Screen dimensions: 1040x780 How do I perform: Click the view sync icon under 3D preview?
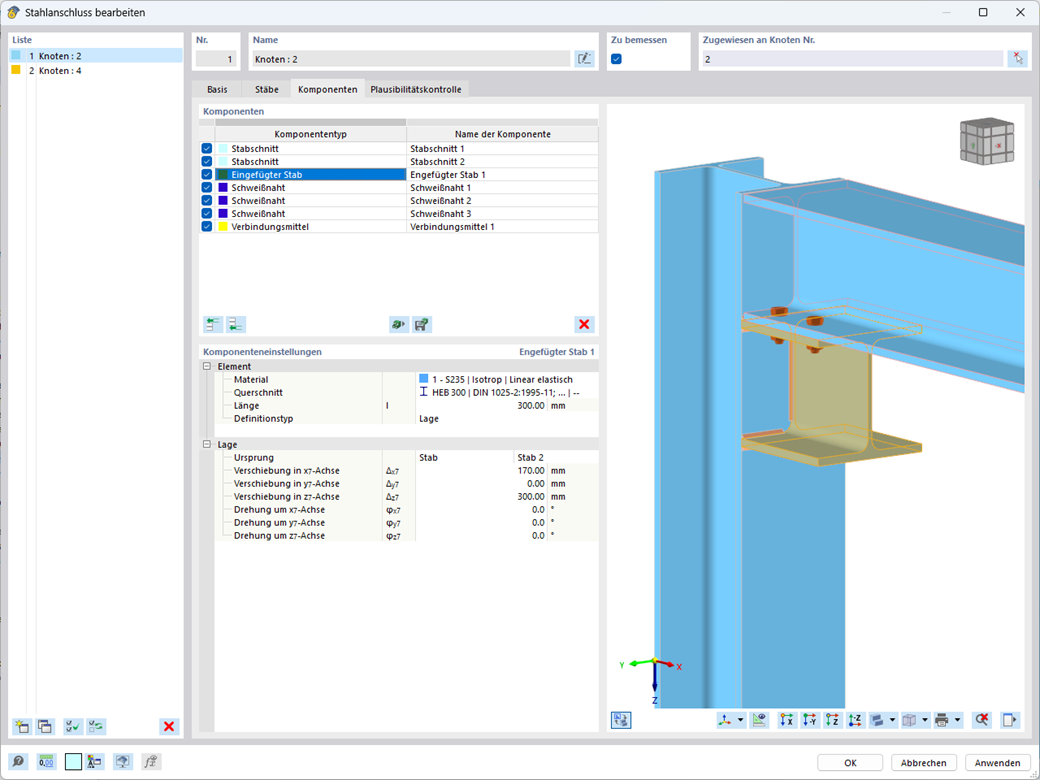pos(621,720)
